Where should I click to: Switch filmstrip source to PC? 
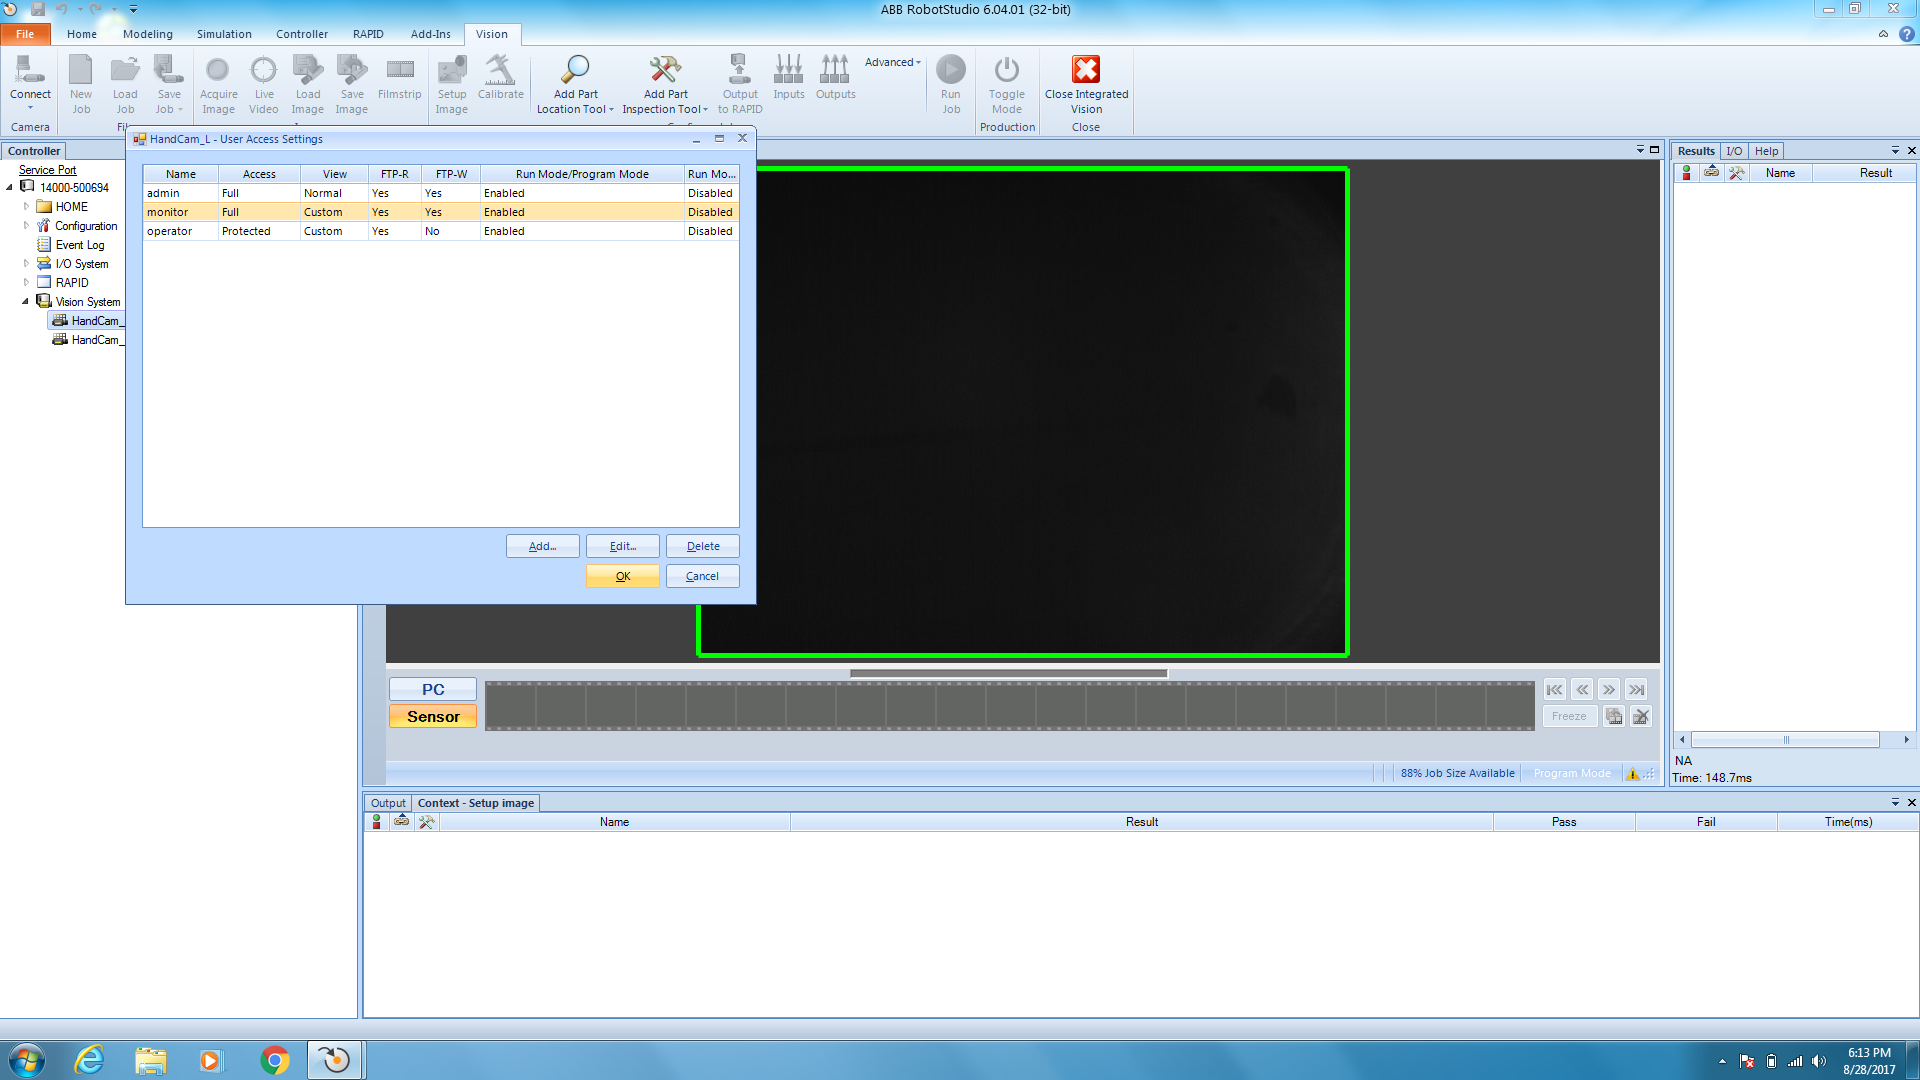pyautogui.click(x=433, y=690)
